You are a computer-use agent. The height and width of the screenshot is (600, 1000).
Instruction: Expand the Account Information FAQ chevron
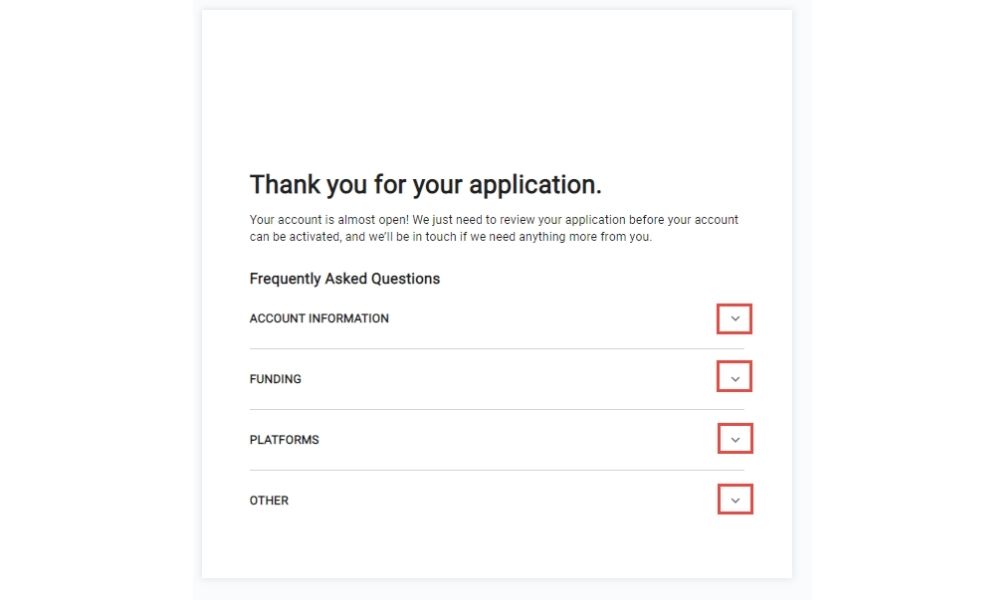[x=735, y=319]
